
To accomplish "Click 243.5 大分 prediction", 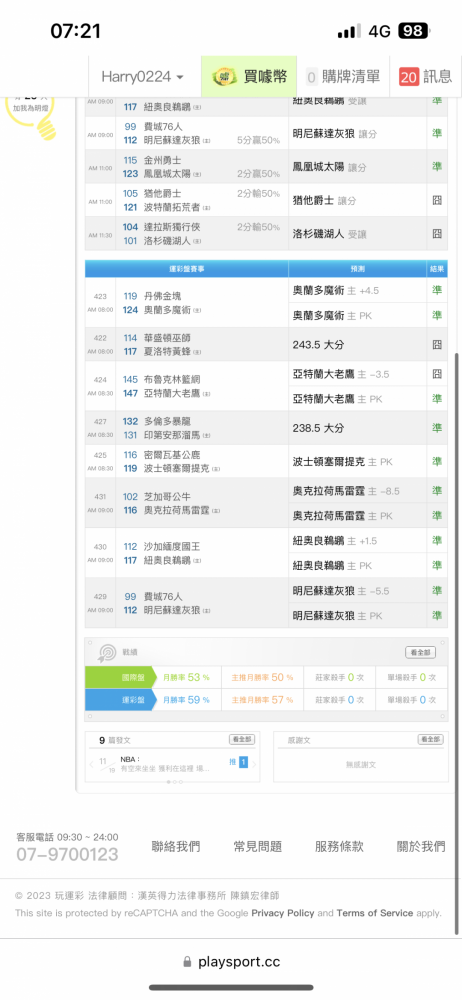I will tap(318, 344).
